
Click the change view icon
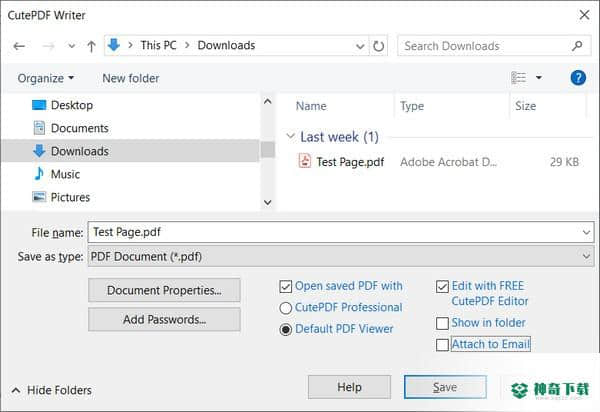(x=518, y=78)
